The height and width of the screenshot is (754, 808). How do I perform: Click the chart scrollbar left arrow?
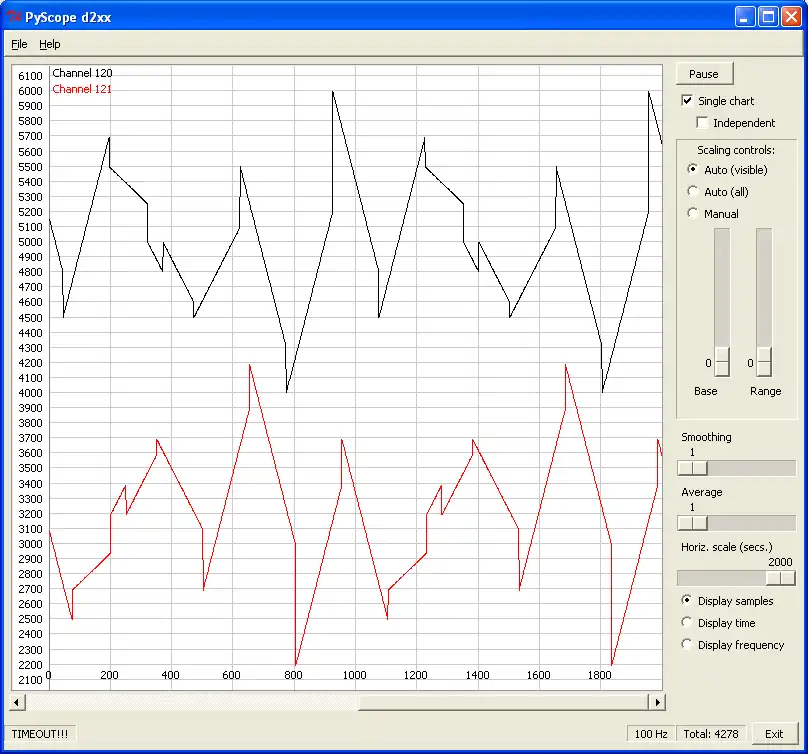(19, 703)
